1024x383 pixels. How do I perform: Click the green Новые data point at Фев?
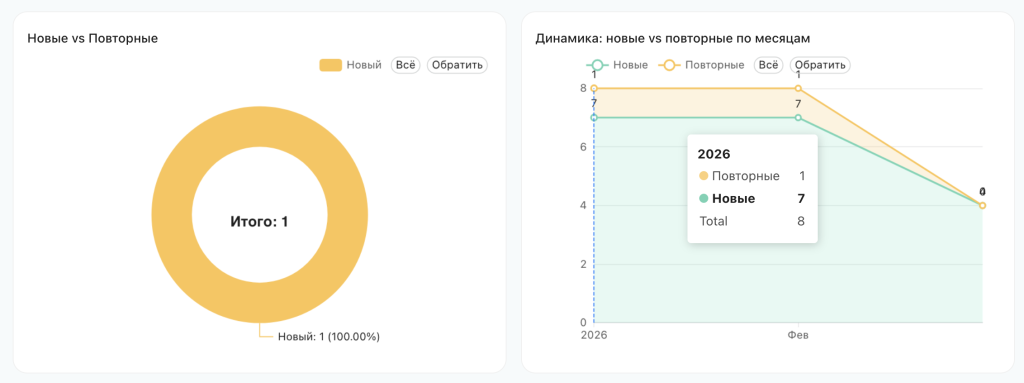[798, 118]
